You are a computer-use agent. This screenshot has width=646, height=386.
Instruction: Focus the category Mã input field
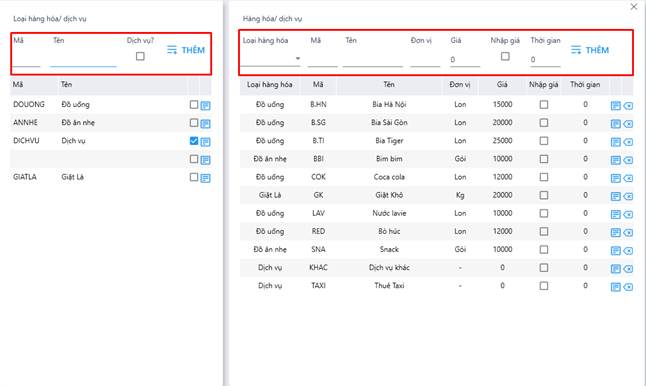[x=26, y=59]
